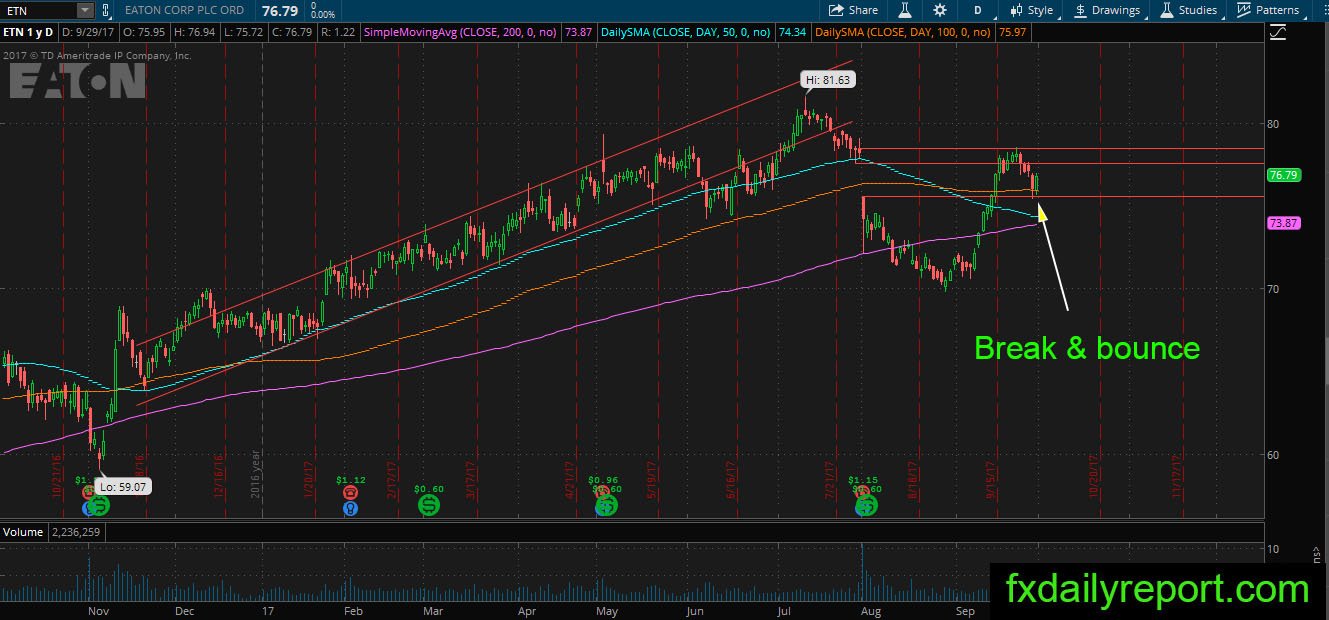
Task: Click the chart scale icon below toolbar
Action: tap(1277, 33)
